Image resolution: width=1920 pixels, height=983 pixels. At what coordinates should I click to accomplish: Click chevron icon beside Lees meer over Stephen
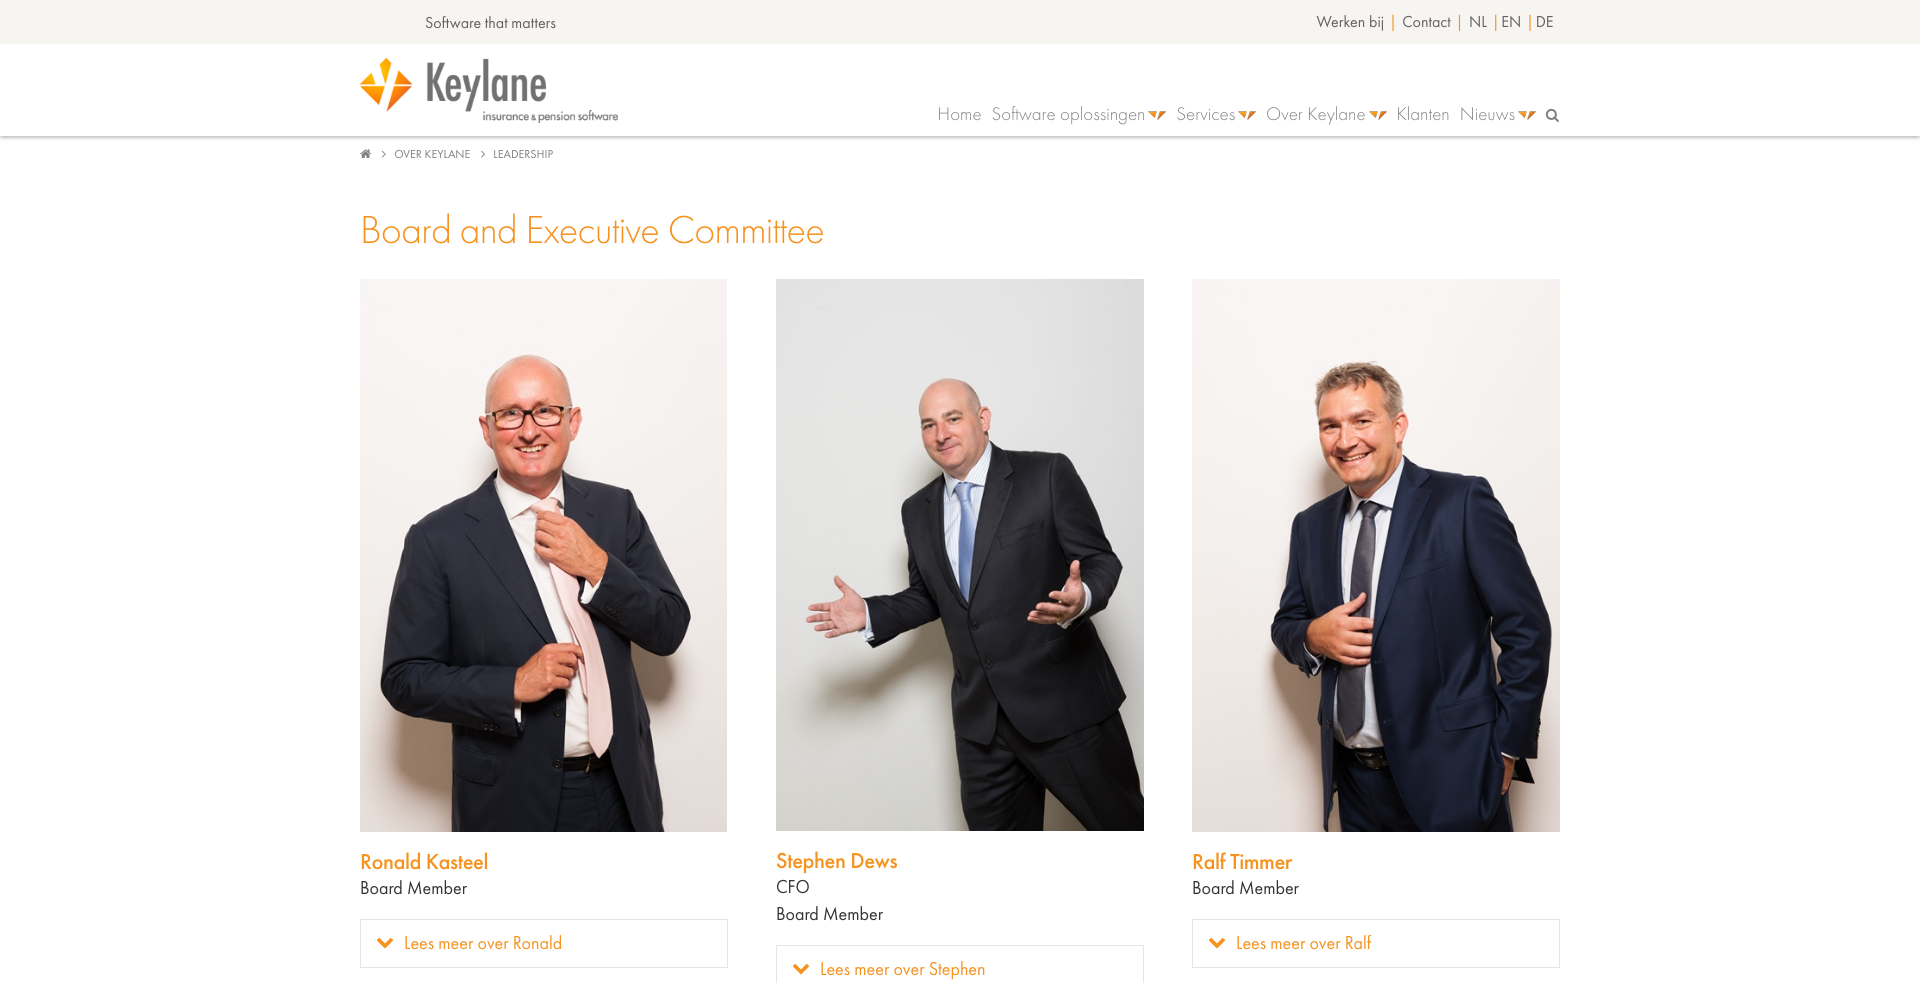pyautogui.click(x=801, y=969)
